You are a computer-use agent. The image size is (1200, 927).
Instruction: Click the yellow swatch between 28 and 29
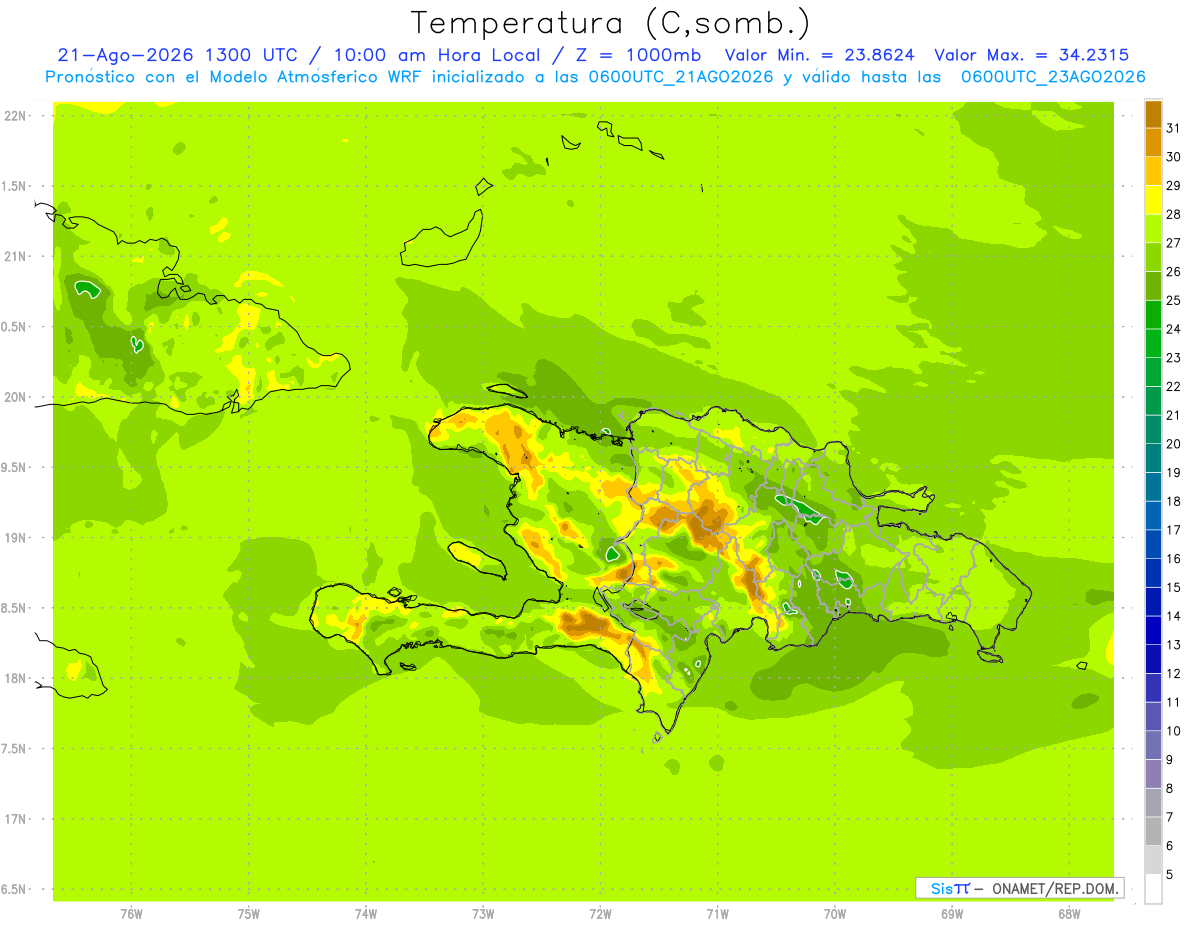(1153, 200)
